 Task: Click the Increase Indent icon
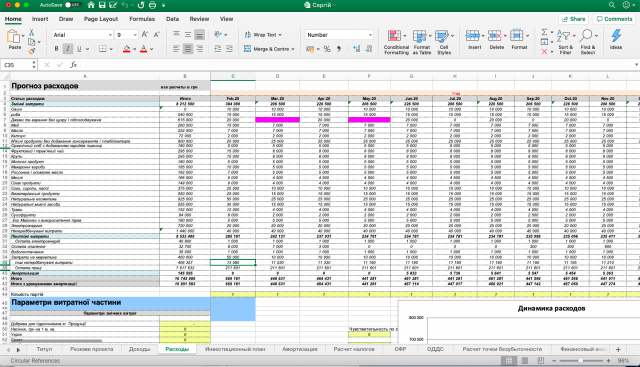click(x=229, y=49)
